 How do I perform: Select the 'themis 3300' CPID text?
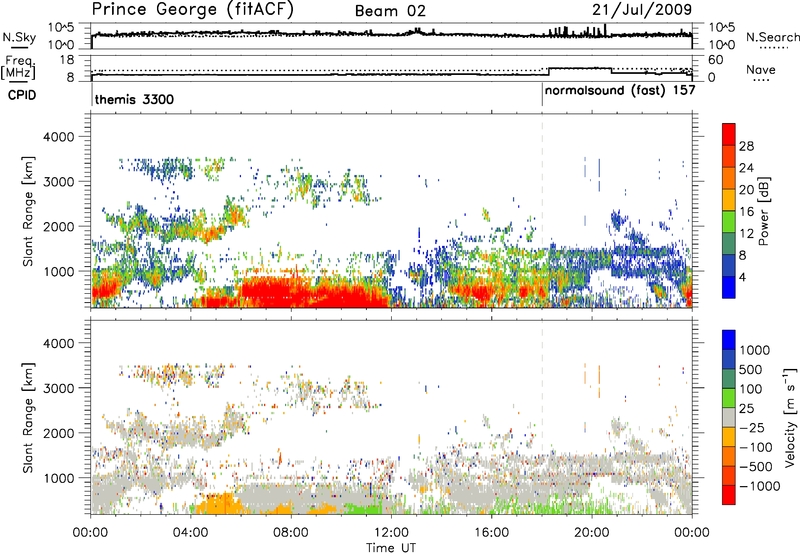tap(134, 99)
